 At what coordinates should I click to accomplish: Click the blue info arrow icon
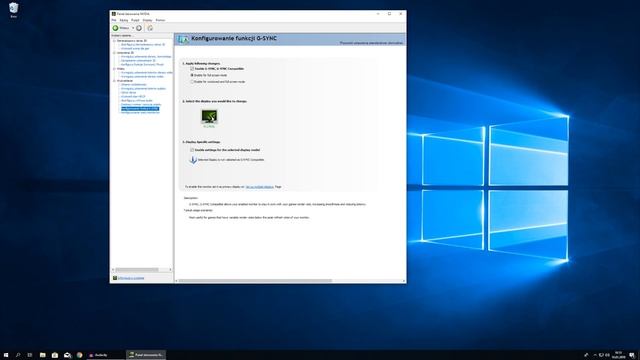click(193, 160)
